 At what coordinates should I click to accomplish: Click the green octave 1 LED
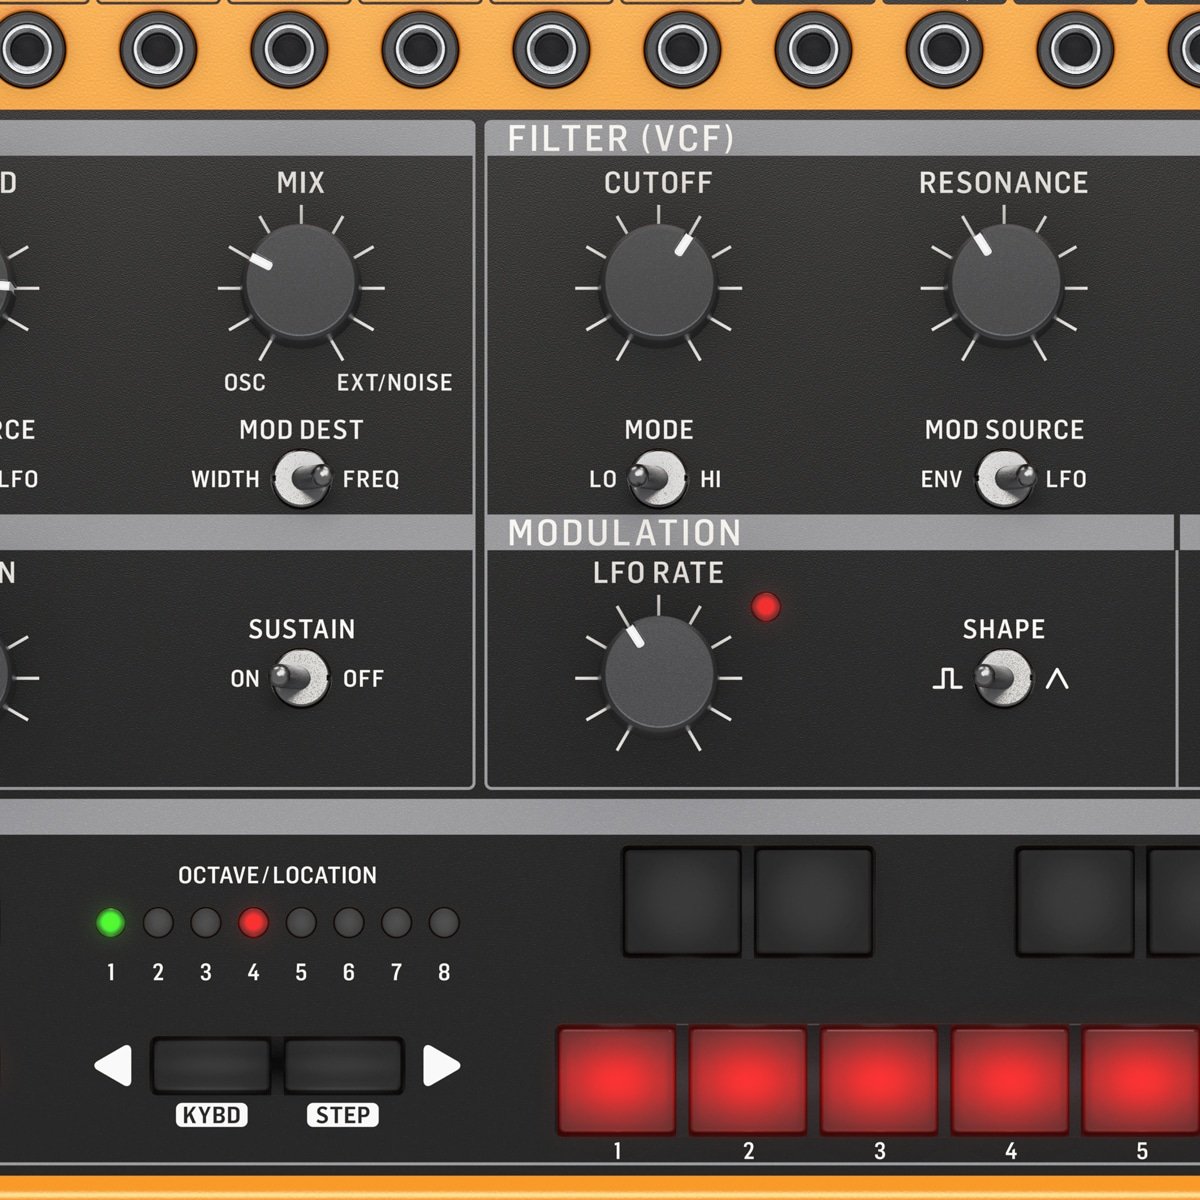(111, 922)
